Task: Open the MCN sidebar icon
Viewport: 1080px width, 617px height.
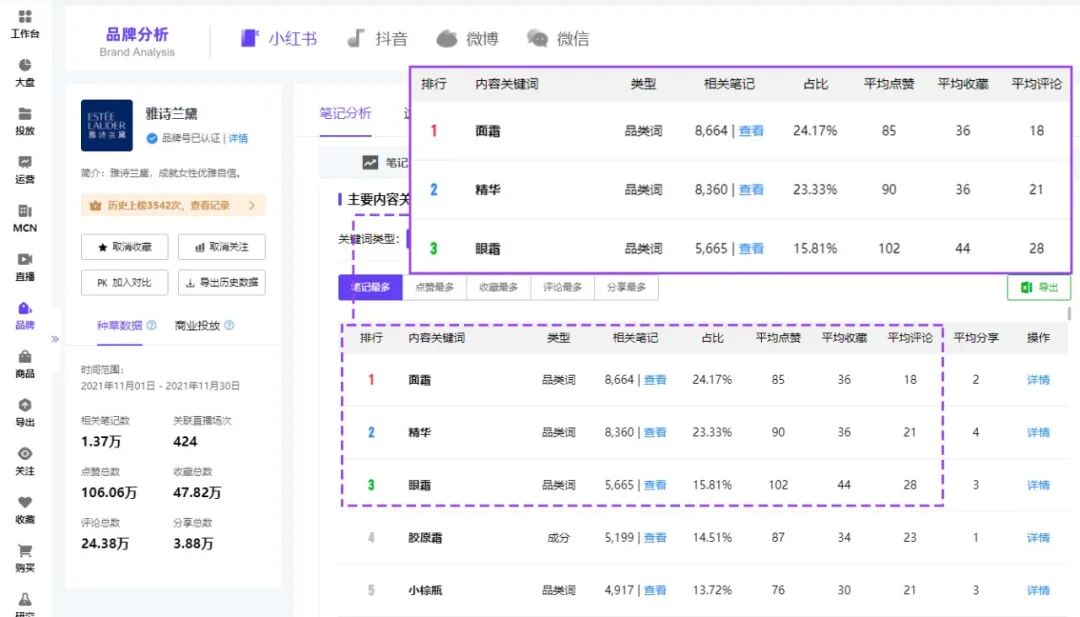Action: tap(25, 218)
